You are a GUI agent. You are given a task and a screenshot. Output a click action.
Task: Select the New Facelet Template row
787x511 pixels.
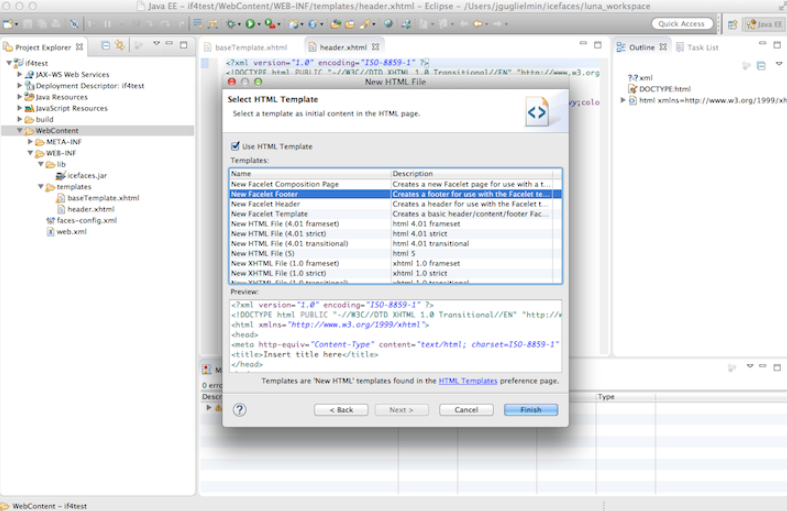pyautogui.click(x=272, y=214)
